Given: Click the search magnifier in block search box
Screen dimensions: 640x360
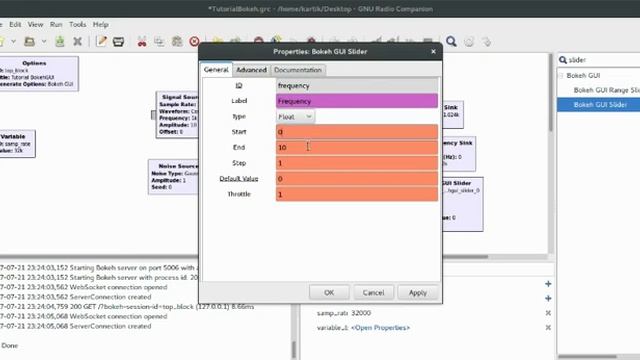Looking at the screenshot, I should point(563,60).
